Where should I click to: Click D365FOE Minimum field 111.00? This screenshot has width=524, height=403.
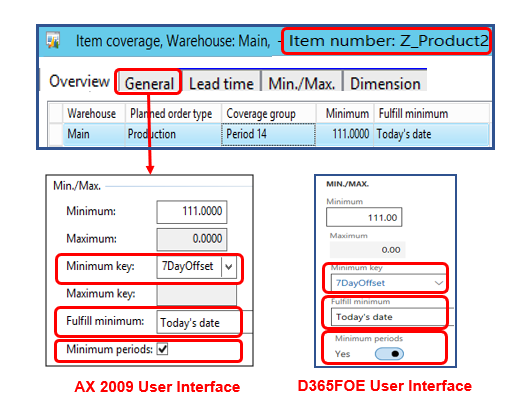pos(364,217)
